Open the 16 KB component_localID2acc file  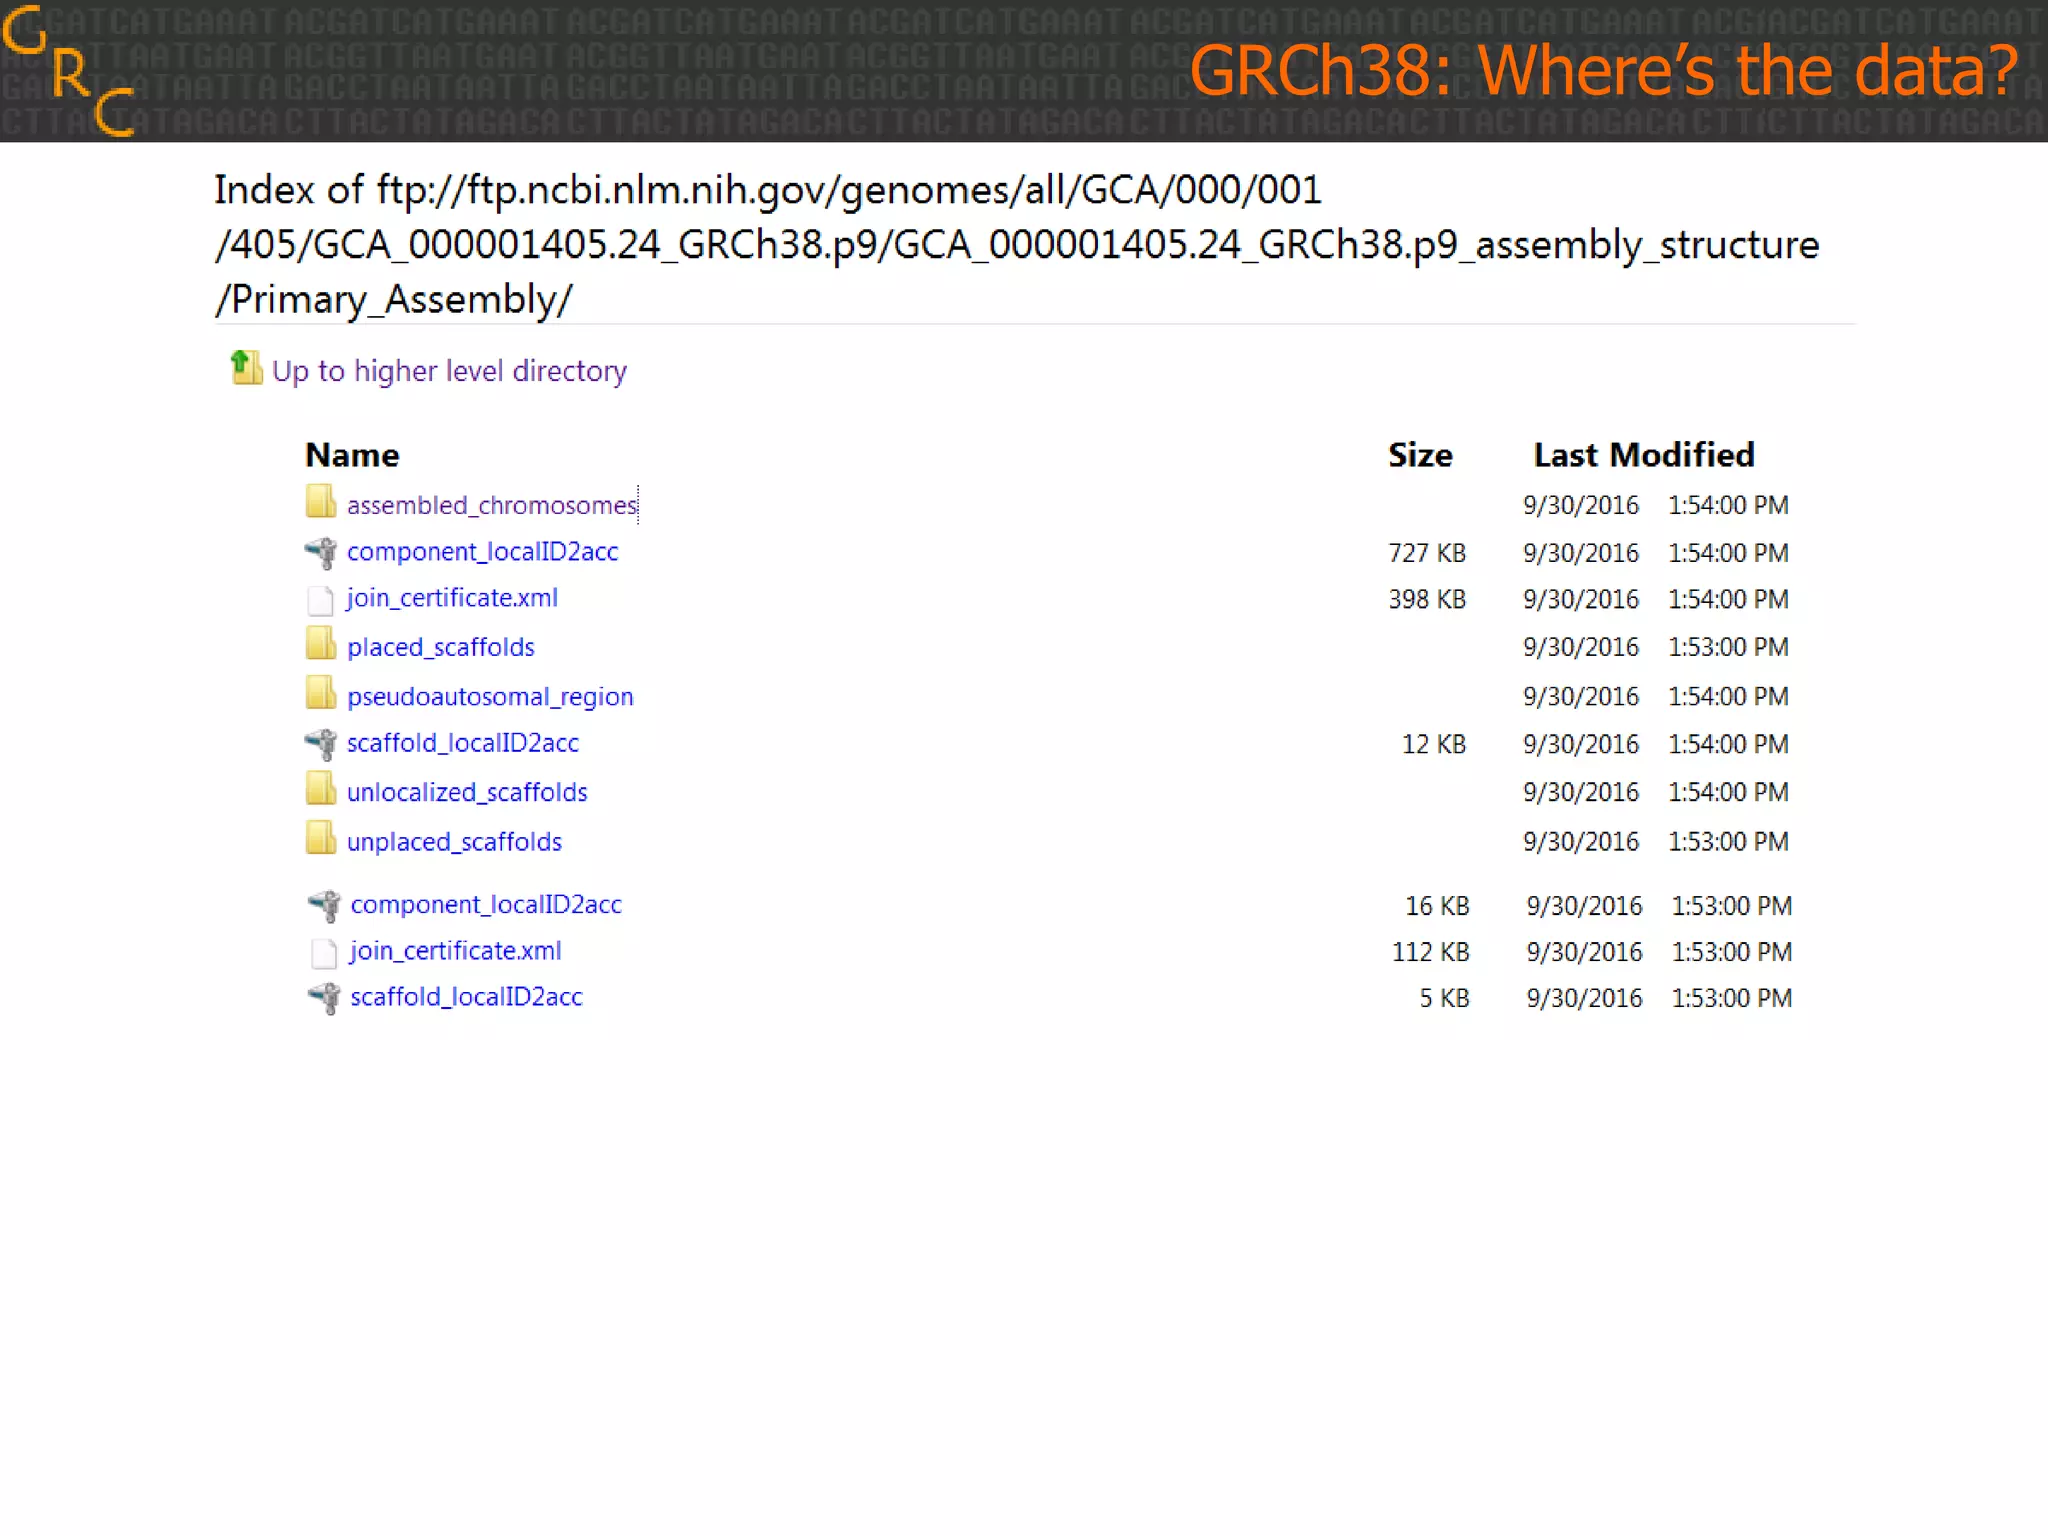point(486,905)
